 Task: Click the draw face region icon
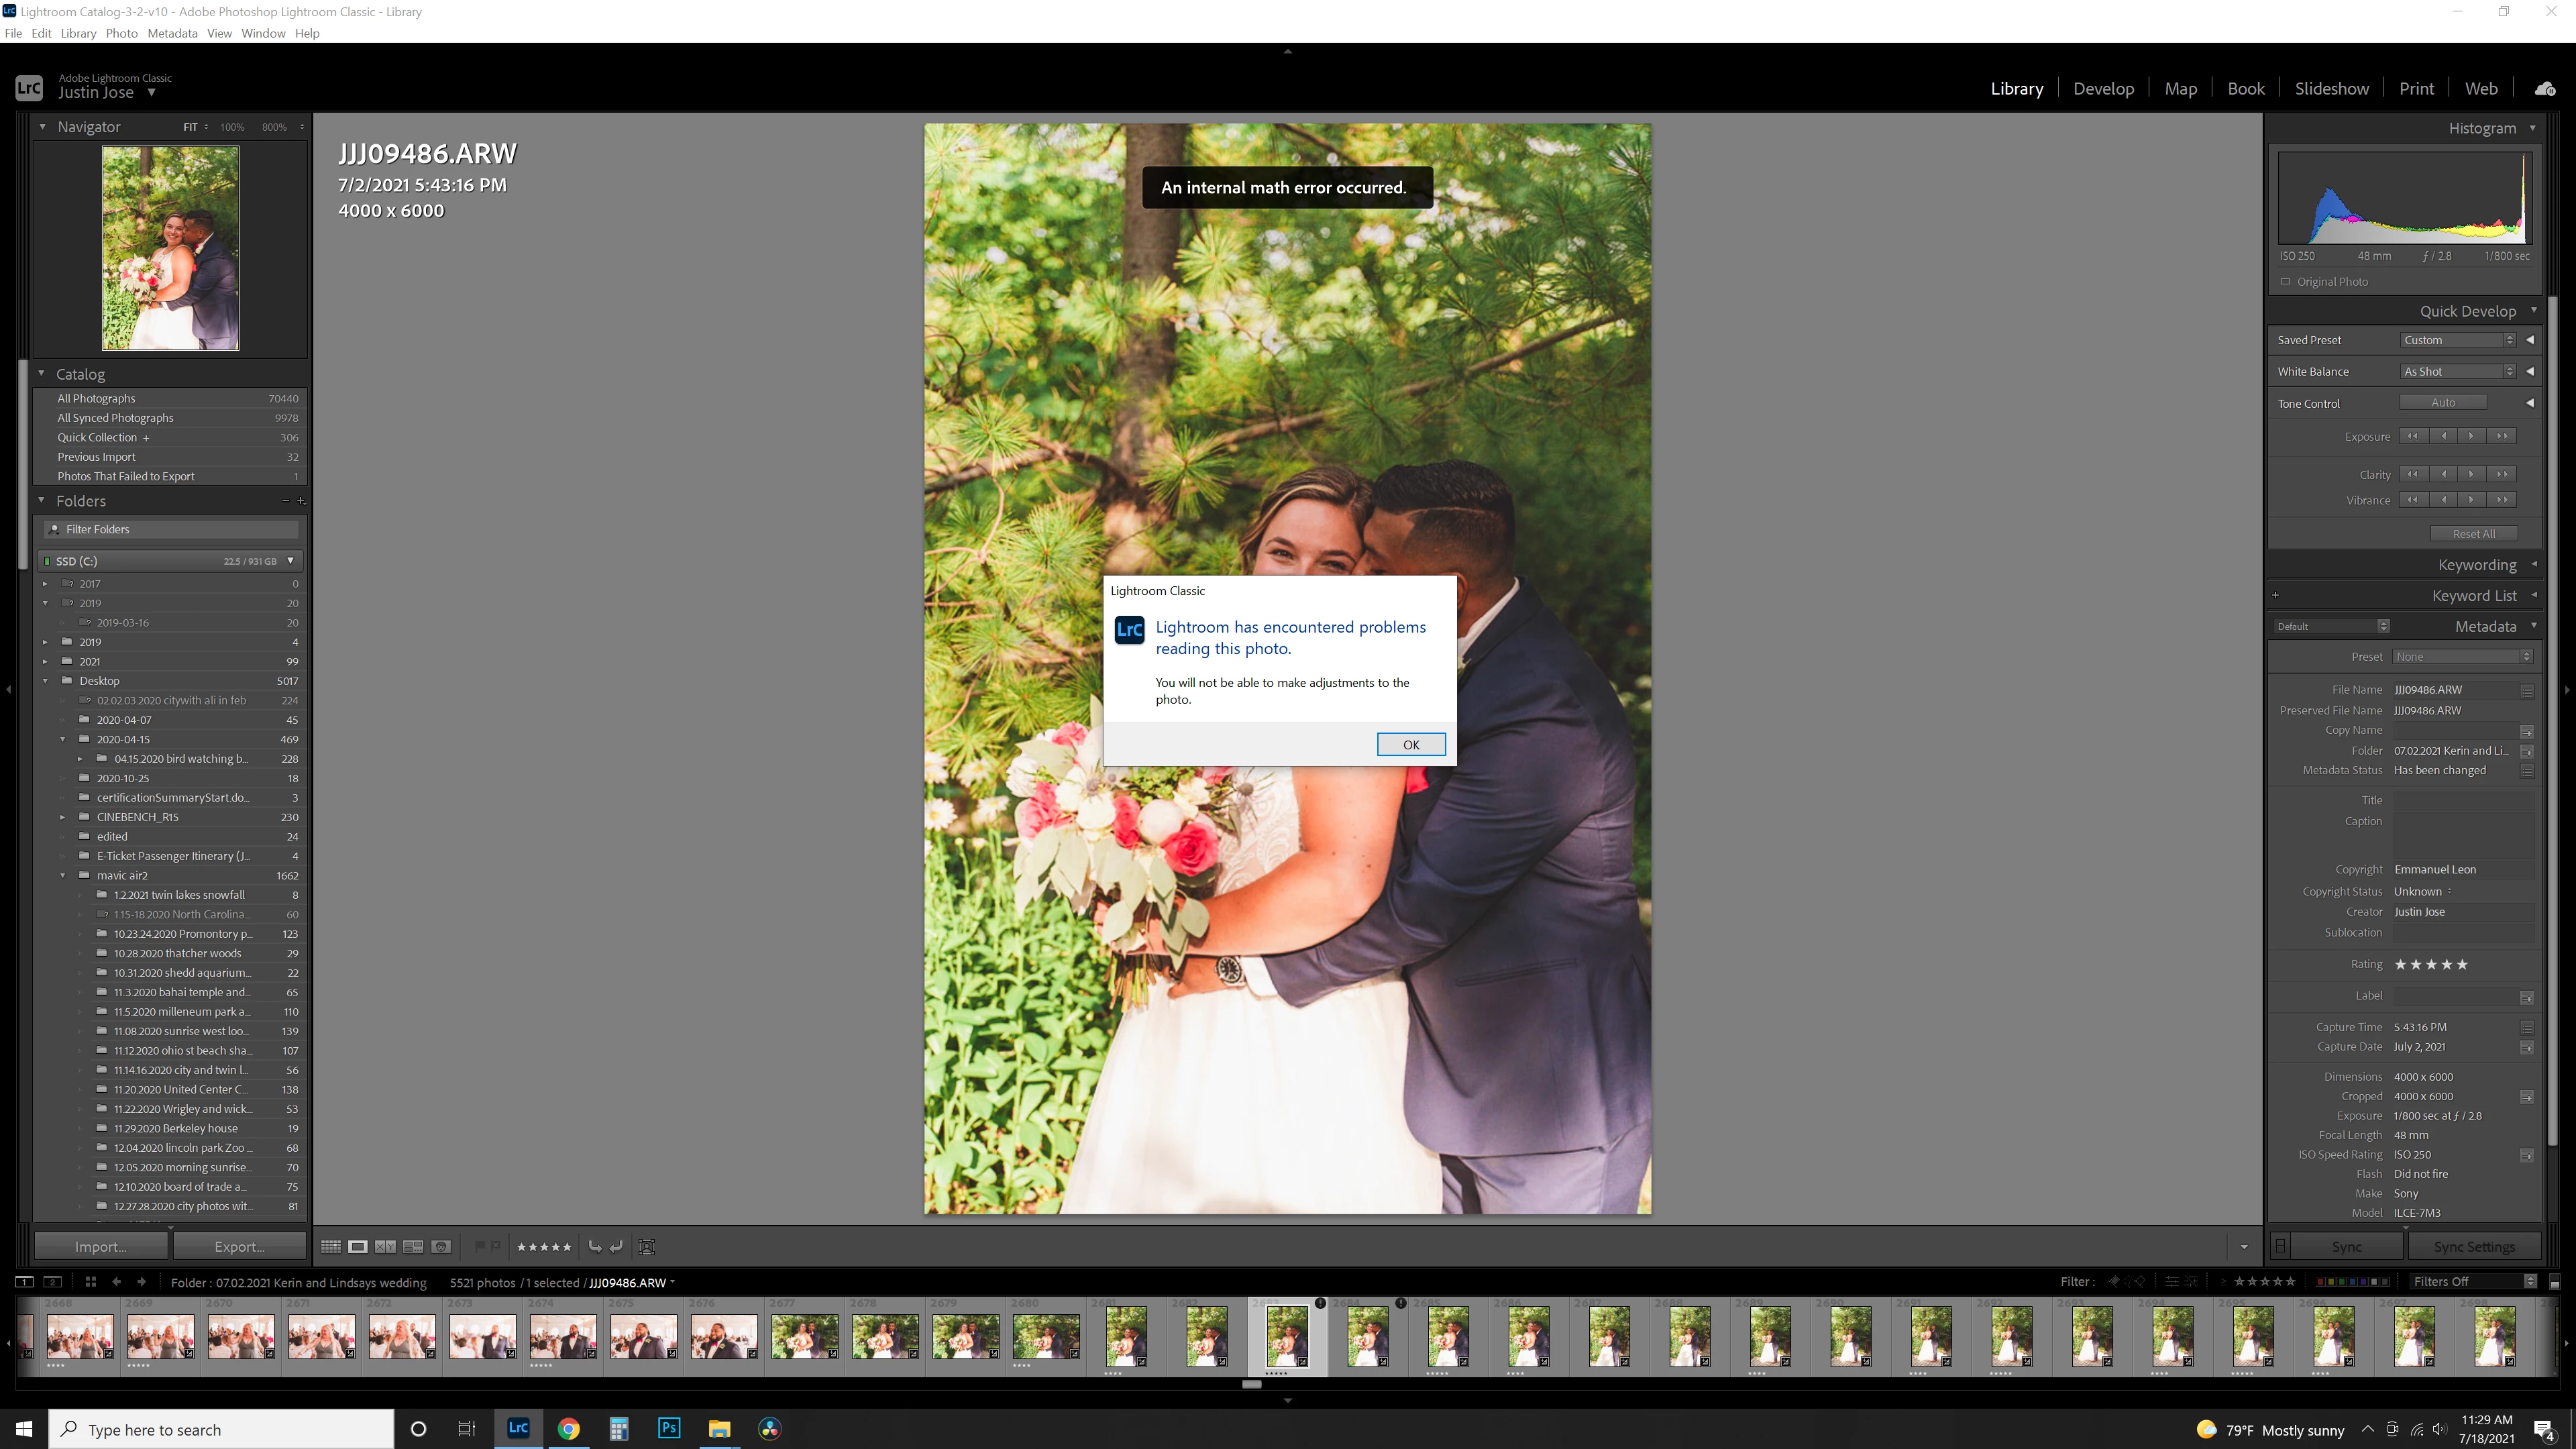(x=647, y=1246)
